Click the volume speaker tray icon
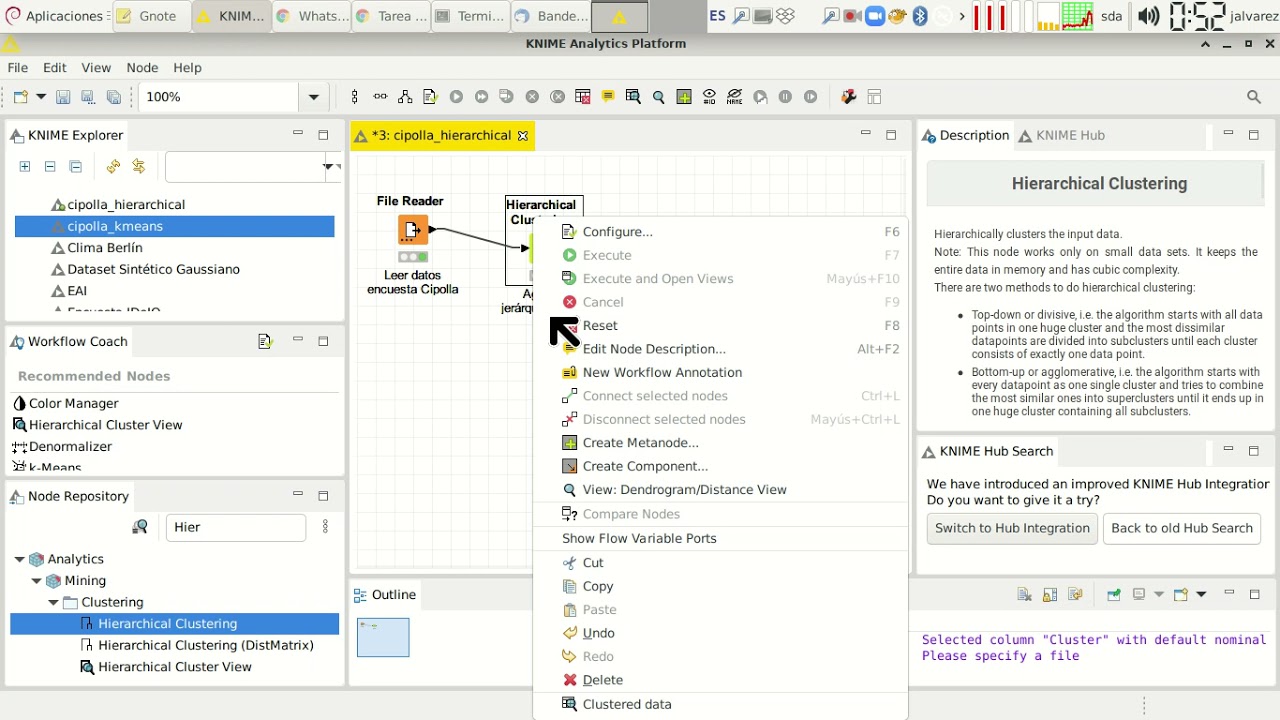 [1148, 16]
